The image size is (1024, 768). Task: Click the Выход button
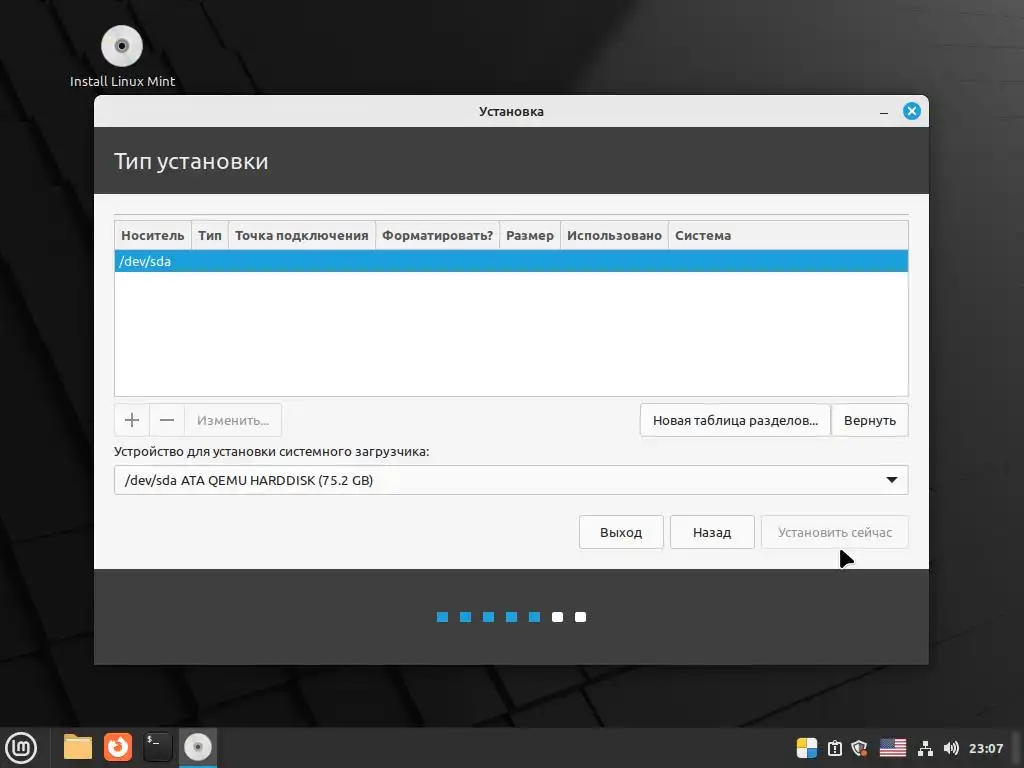click(x=621, y=532)
